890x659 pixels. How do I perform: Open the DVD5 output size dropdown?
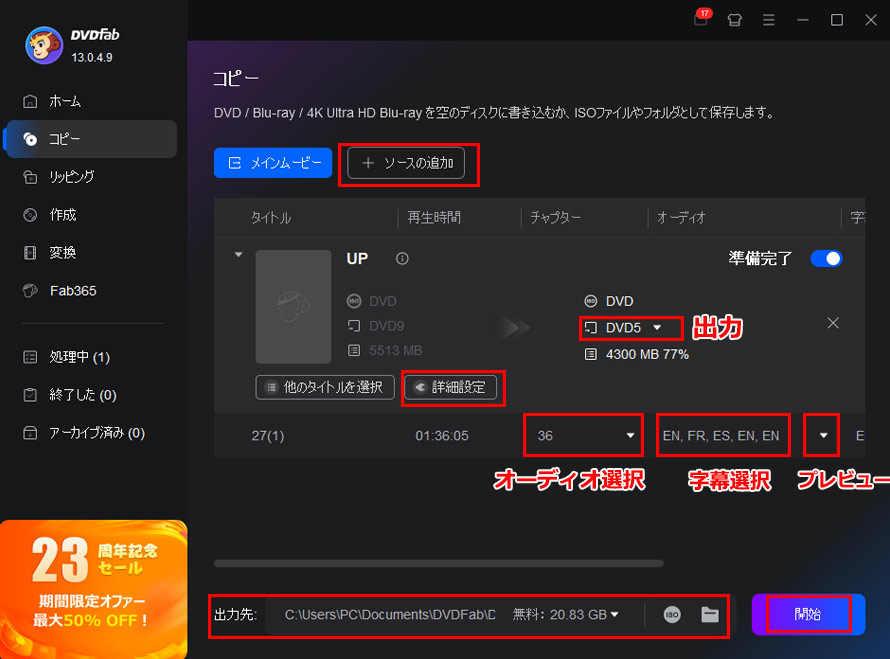click(630, 327)
